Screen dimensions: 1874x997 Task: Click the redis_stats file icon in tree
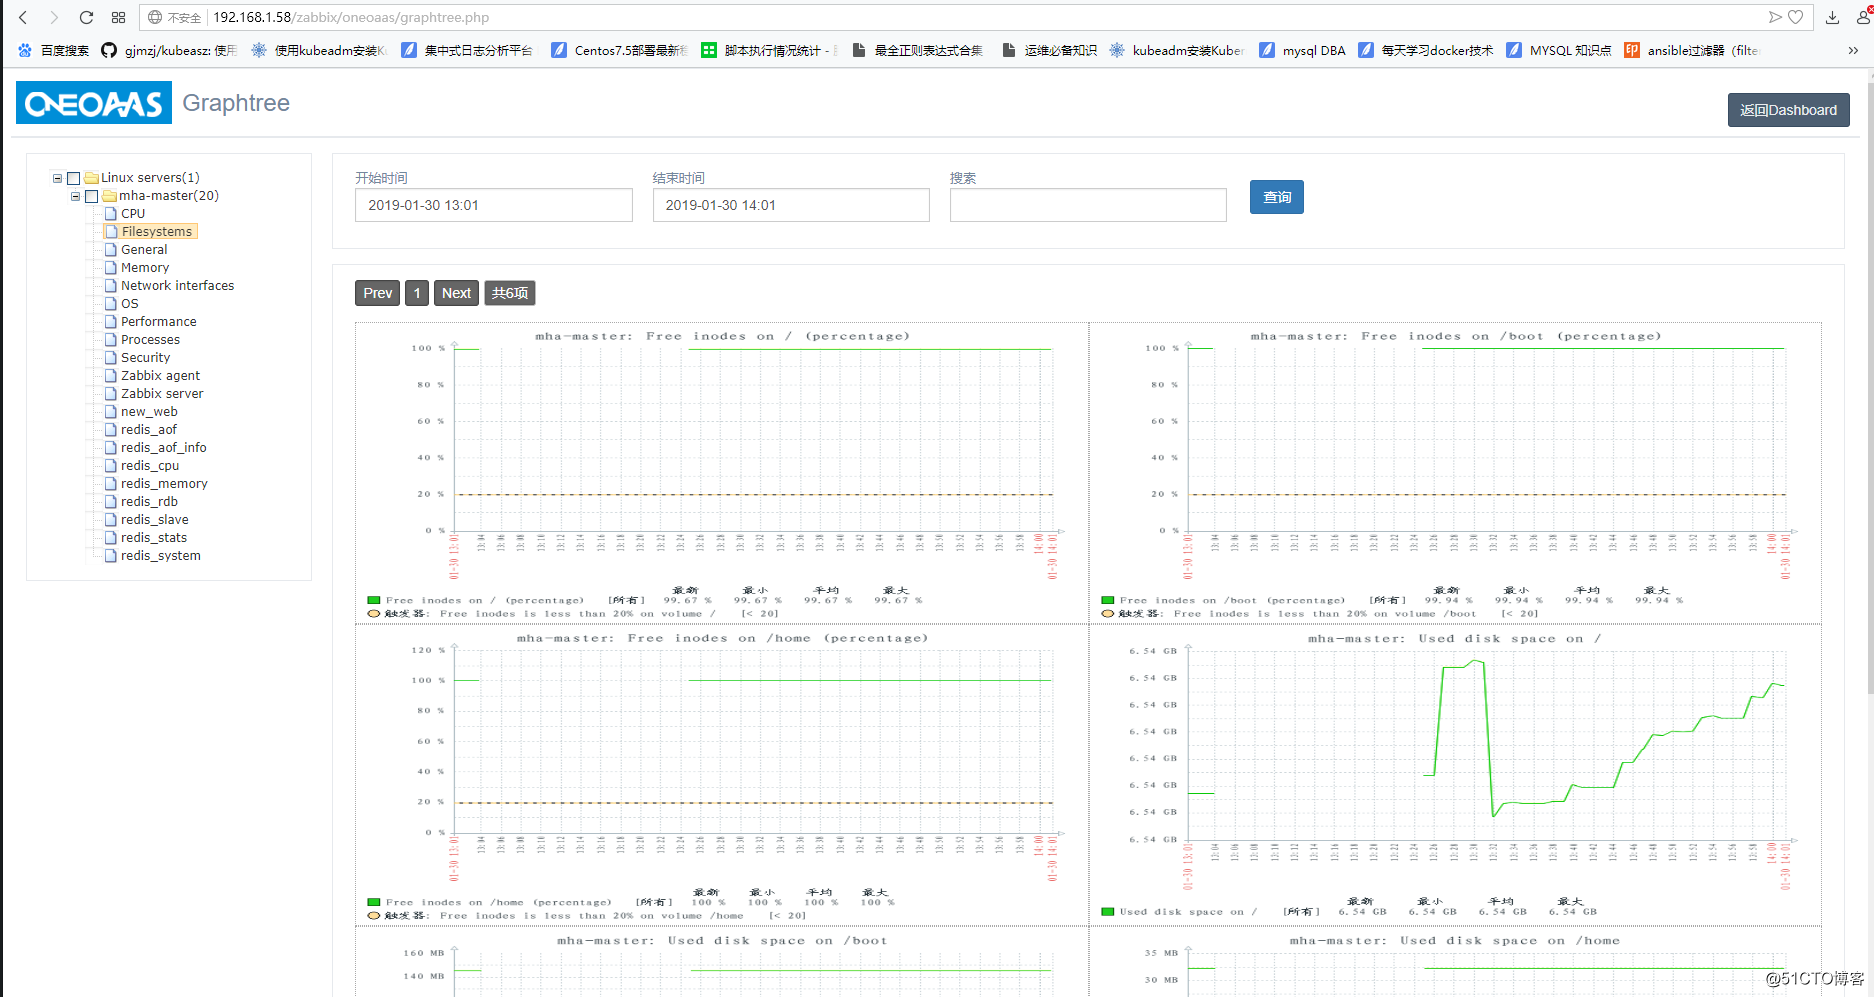[111, 538]
